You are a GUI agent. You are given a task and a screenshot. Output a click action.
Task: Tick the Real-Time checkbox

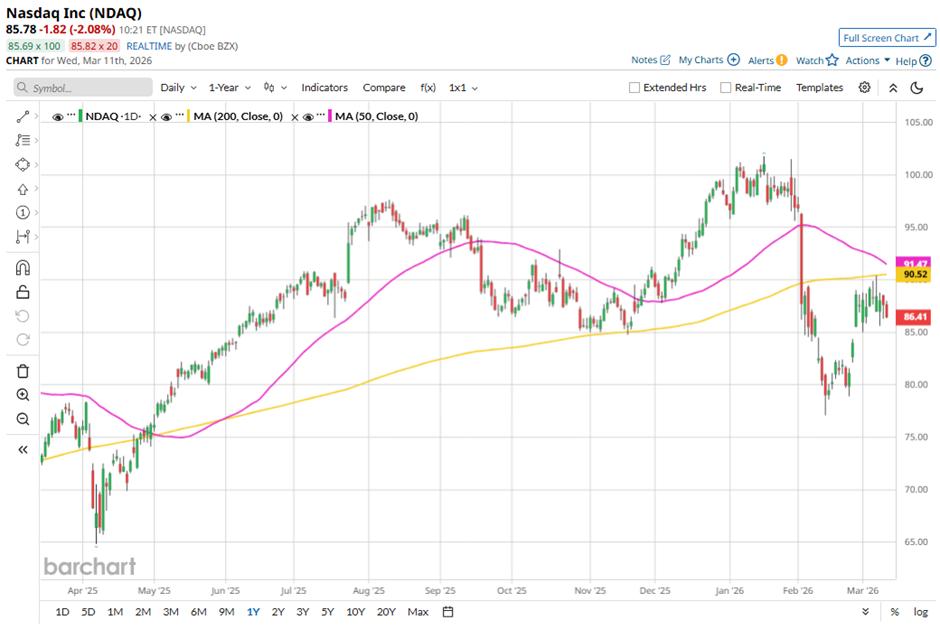tap(726, 88)
